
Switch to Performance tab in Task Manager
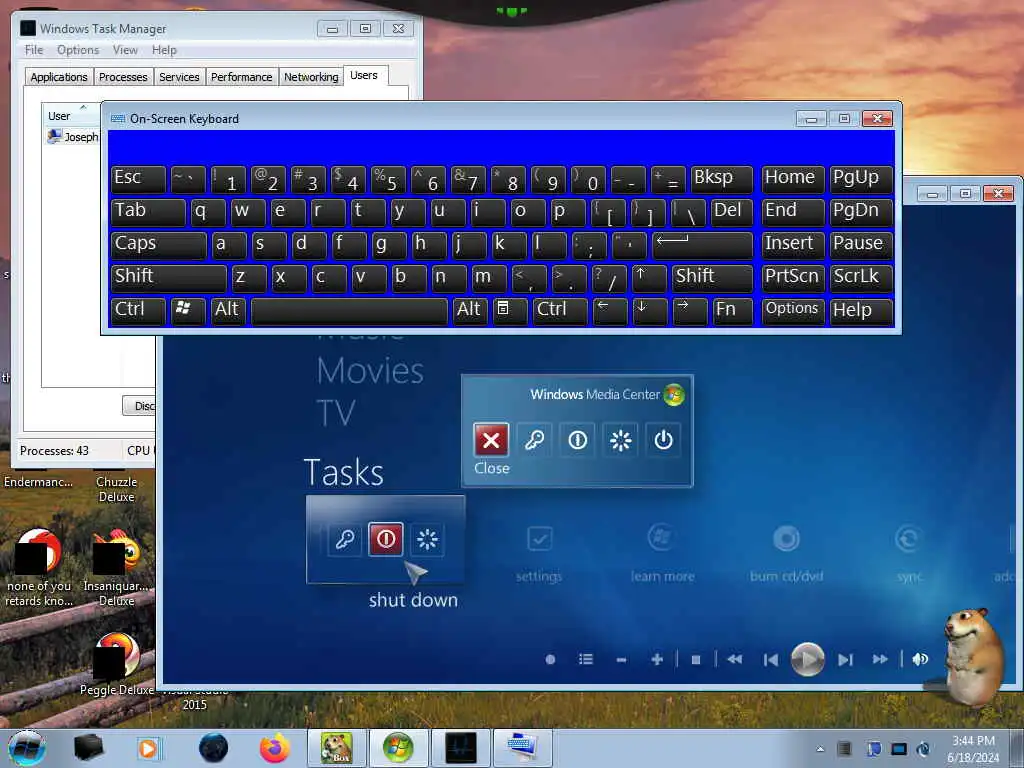(x=242, y=77)
